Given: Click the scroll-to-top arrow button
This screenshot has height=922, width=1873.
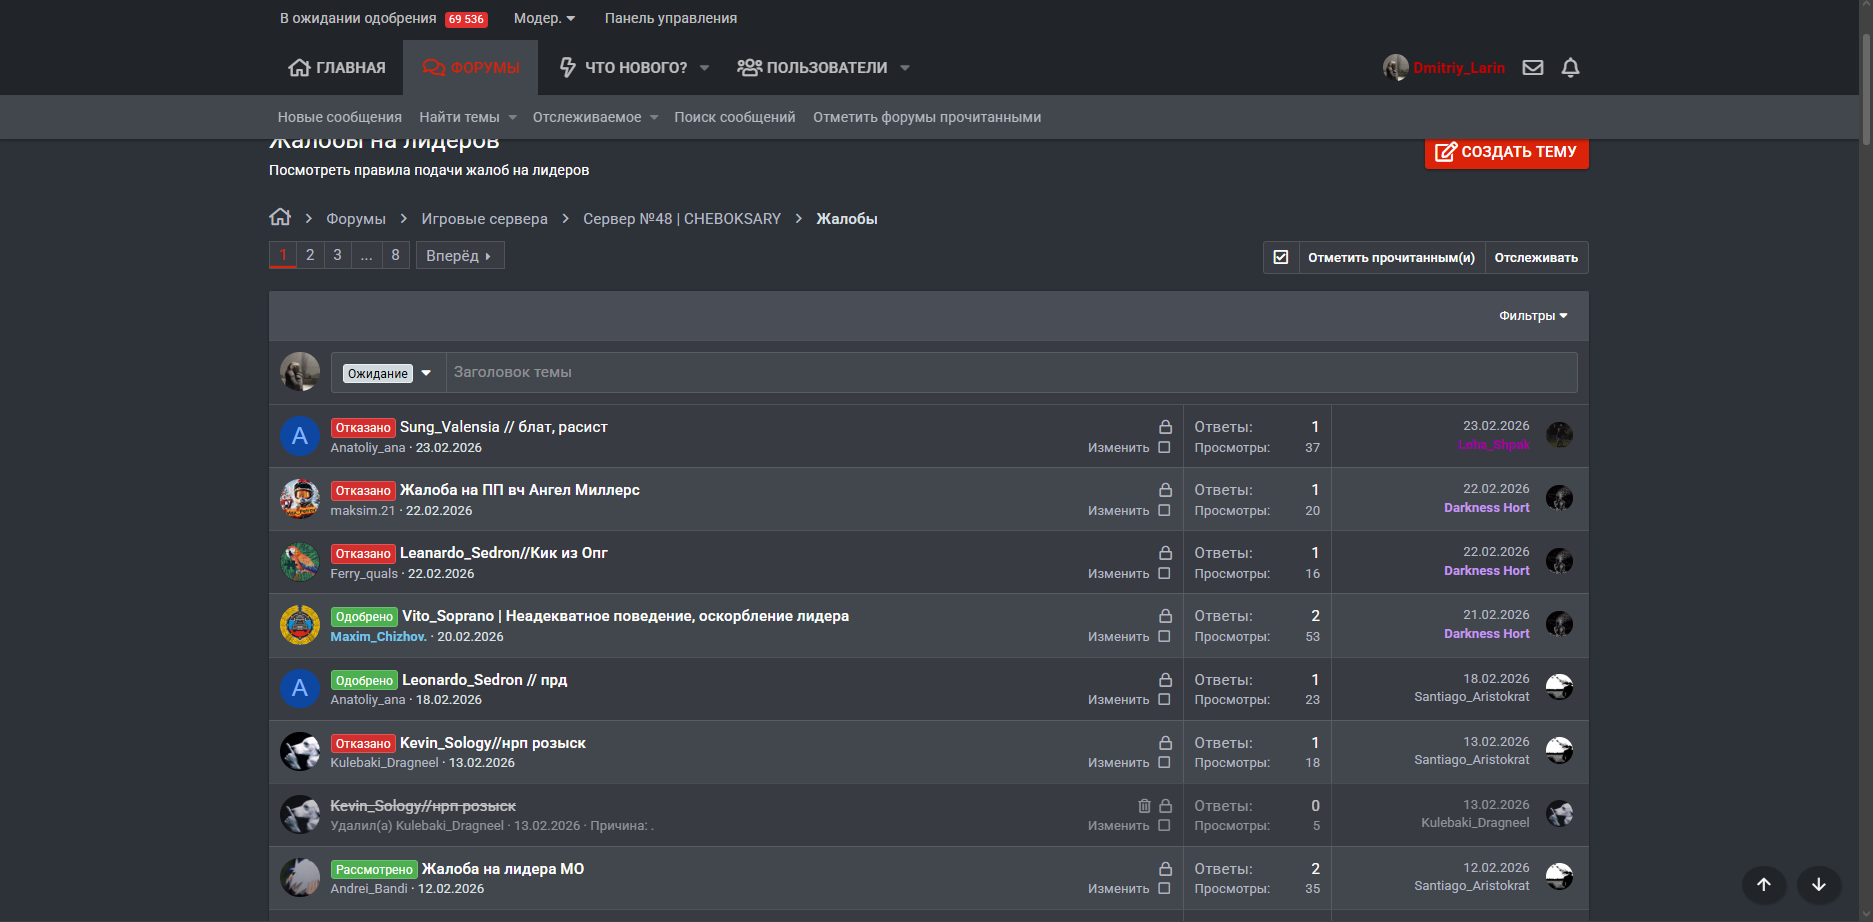Looking at the screenshot, I should 1764,884.
